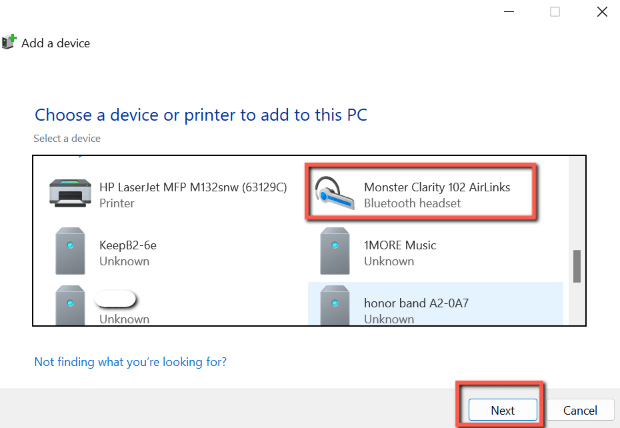The height and width of the screenshot is (428, 620).
Task: Click the honor band A2-0A7 device icon
Action: tap(335, 305)
